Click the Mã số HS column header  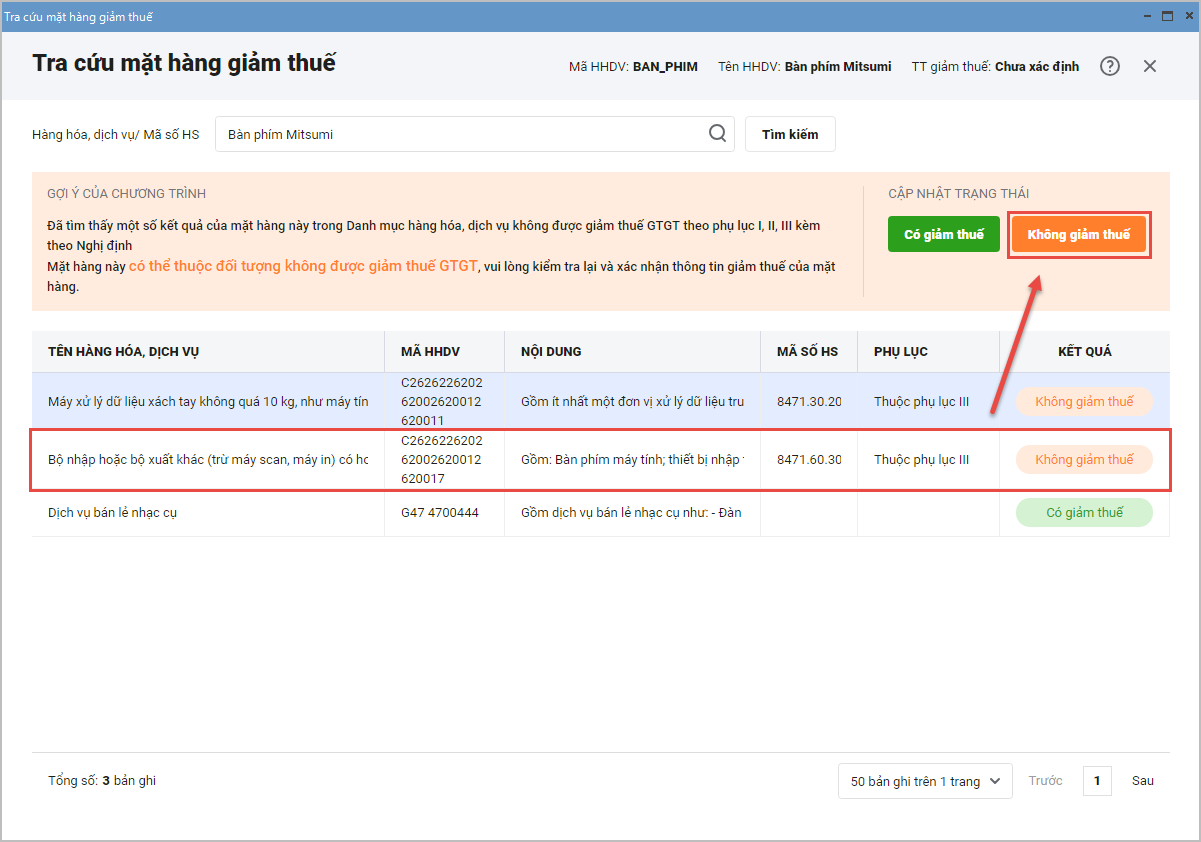(x=807, y=352)
